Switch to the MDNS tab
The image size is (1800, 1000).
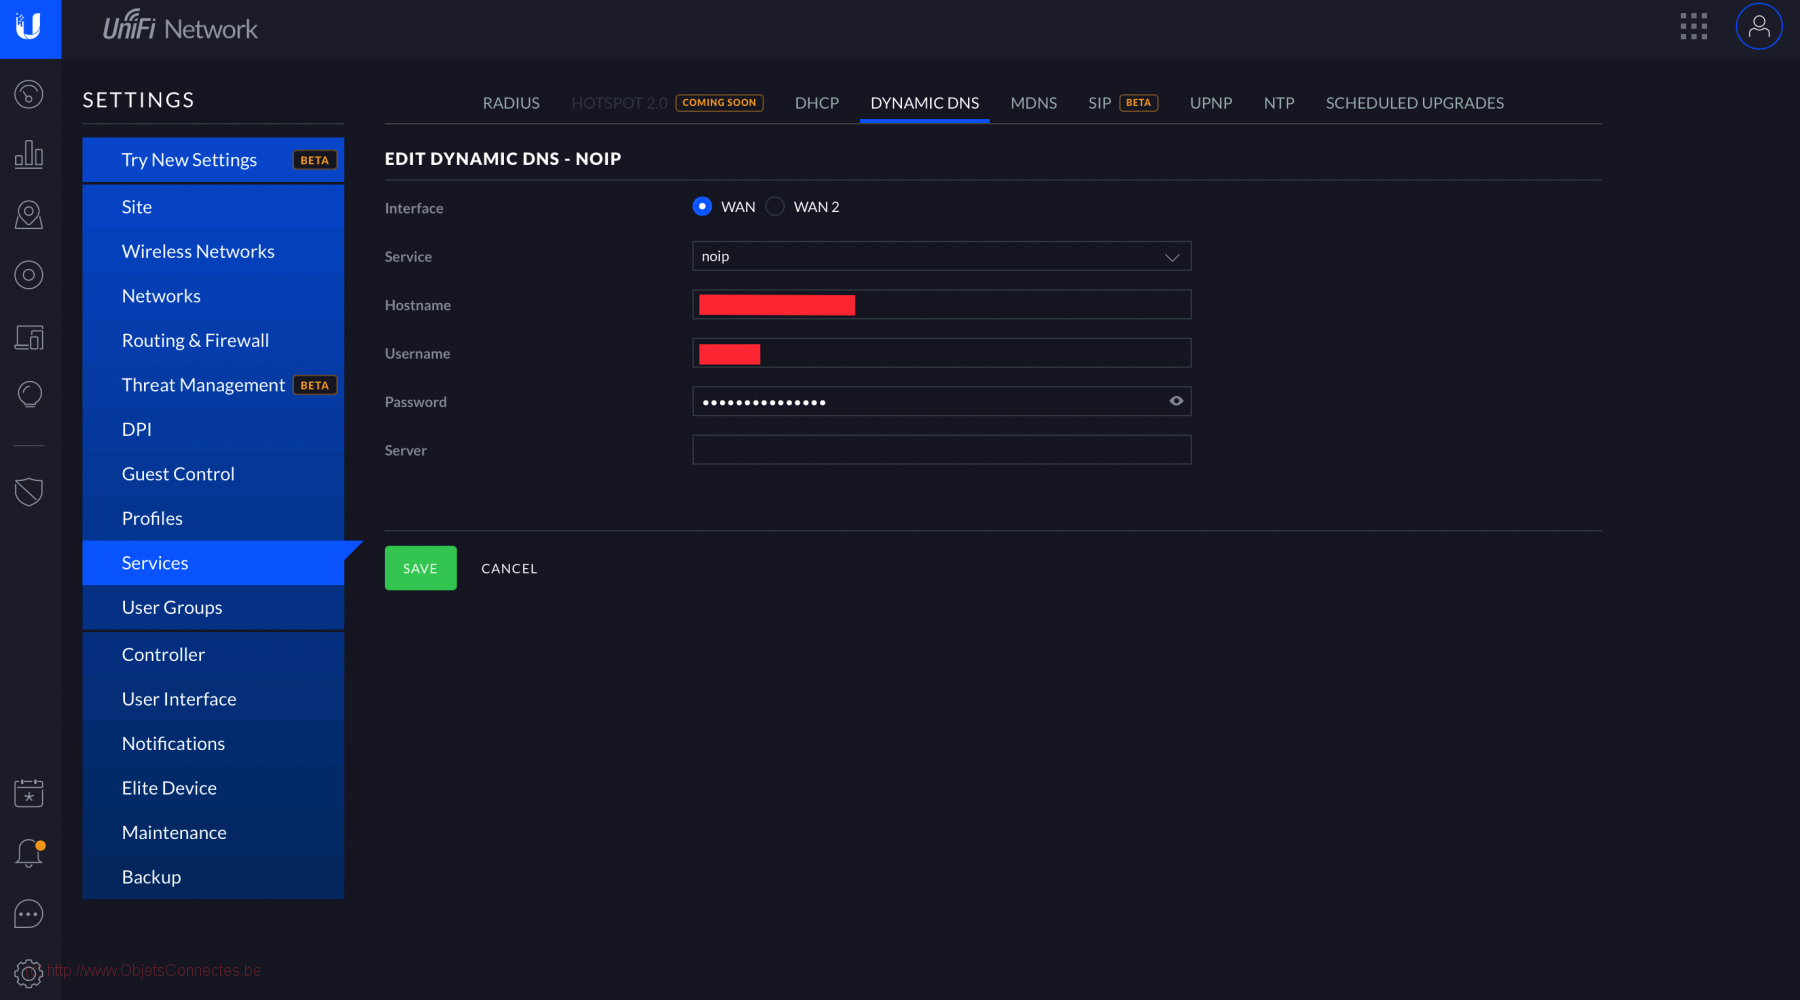(1034, 103)
